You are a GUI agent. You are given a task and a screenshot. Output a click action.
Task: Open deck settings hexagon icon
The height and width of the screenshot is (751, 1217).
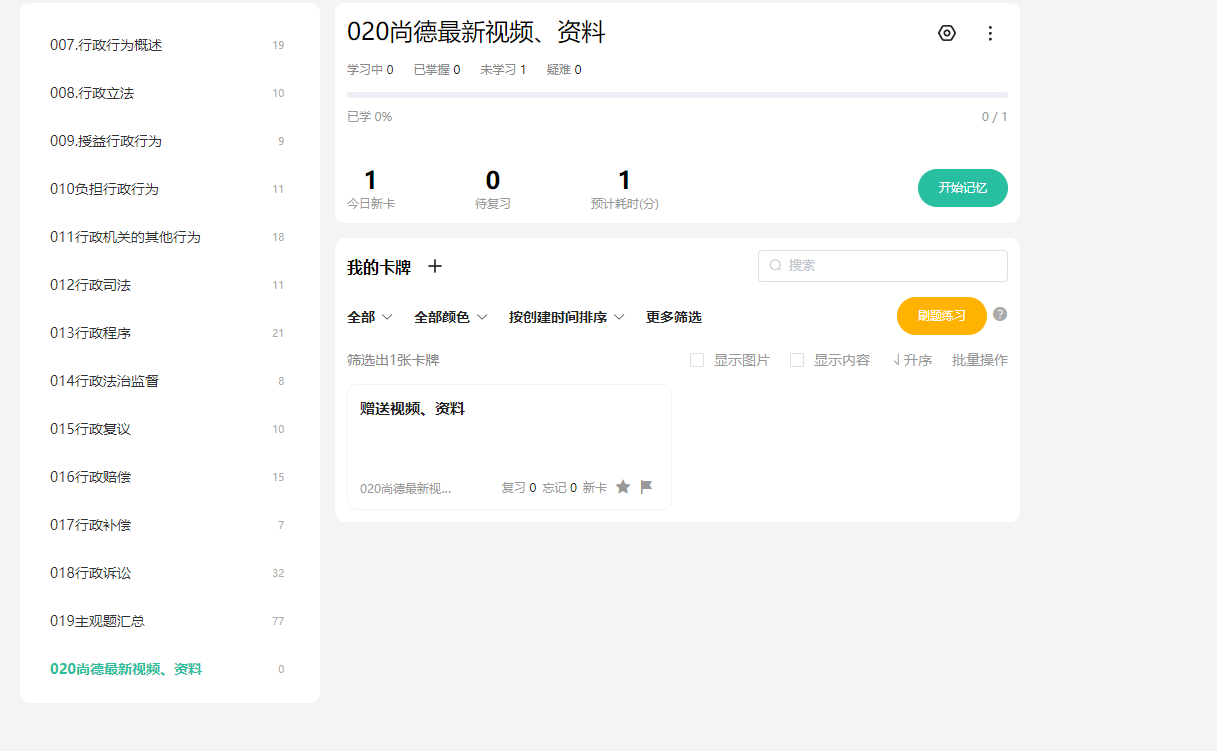point(947,33)
